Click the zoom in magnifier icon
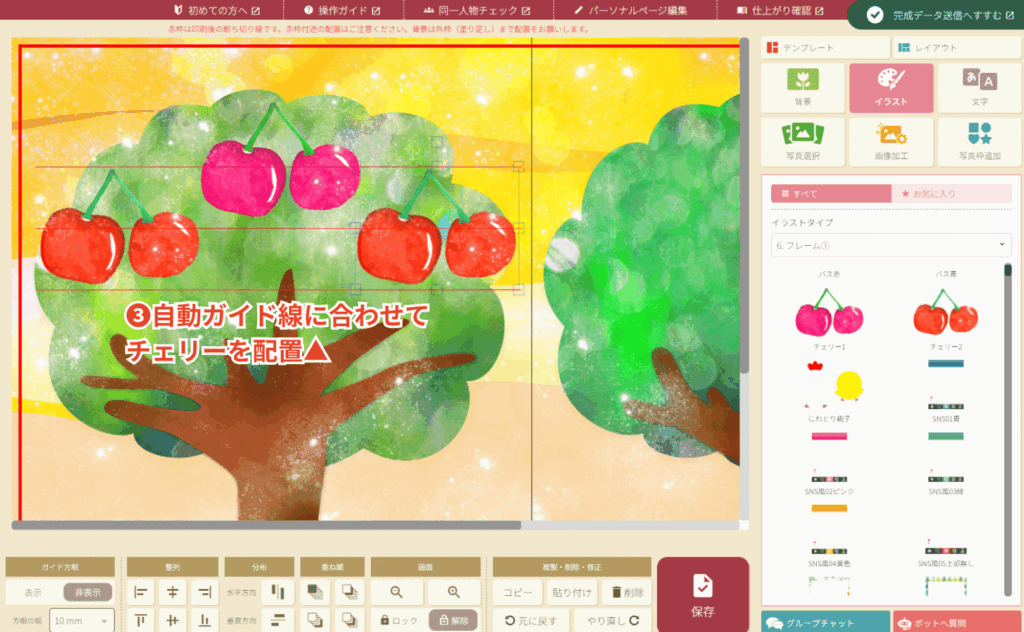Image resolution: width=1024 pixels, height=632 pixels. [453, 592]
